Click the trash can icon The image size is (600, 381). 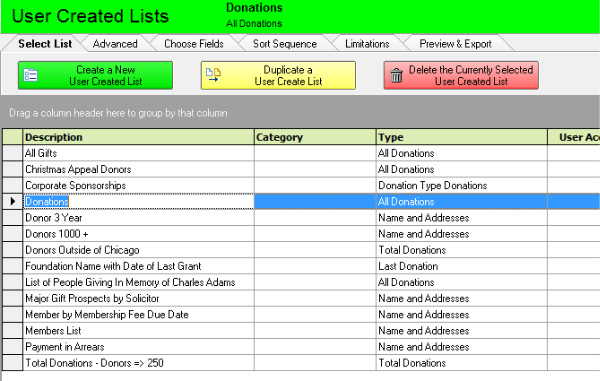pyautogui.click(x=396, y=75)
